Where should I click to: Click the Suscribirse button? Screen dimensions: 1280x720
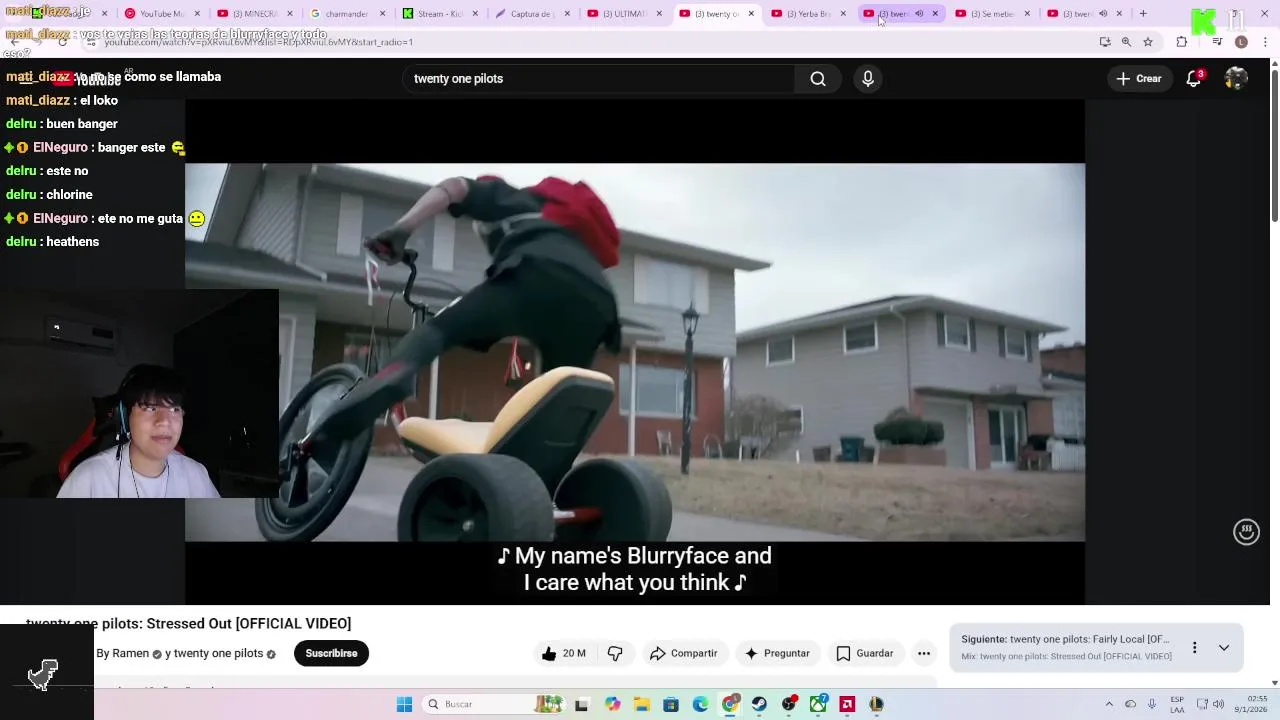point(331,653)
